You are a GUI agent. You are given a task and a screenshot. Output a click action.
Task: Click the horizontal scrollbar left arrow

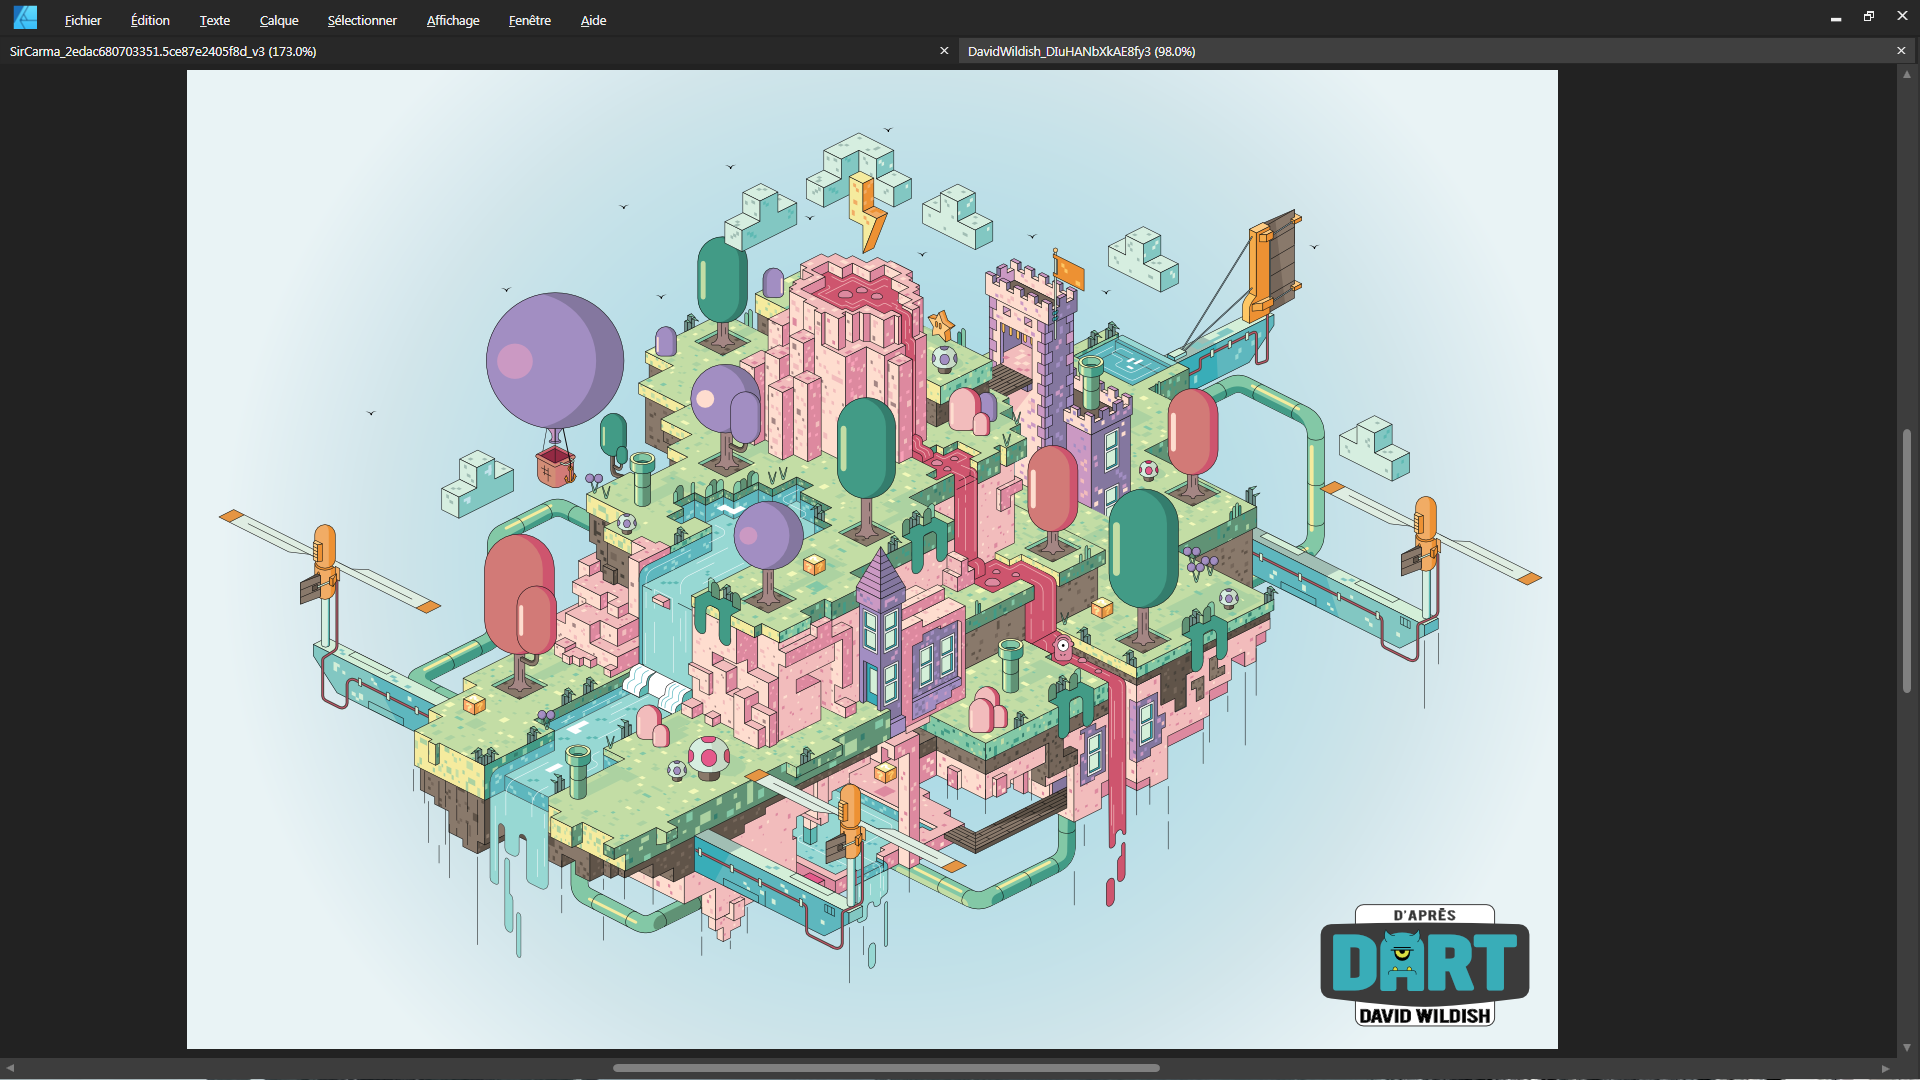(8, 1067)
